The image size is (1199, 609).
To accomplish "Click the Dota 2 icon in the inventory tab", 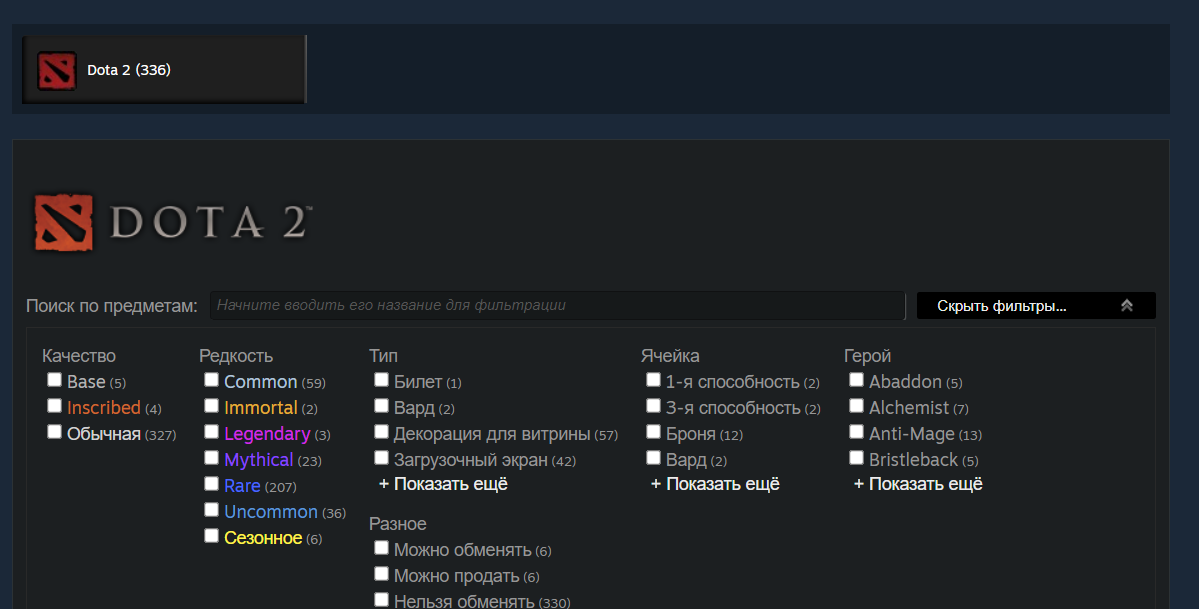I will point(57,70).
